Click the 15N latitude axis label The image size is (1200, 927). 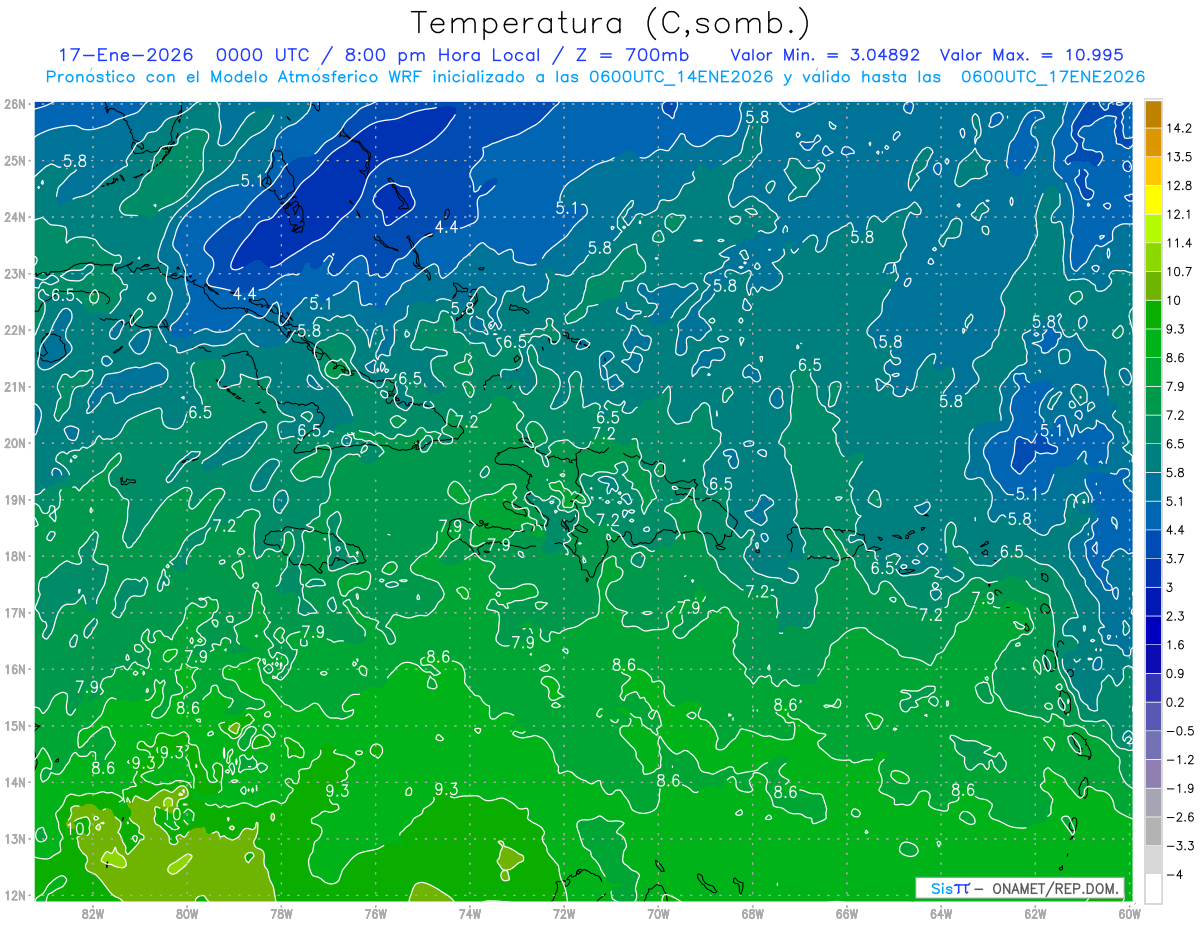coord(15,726)
